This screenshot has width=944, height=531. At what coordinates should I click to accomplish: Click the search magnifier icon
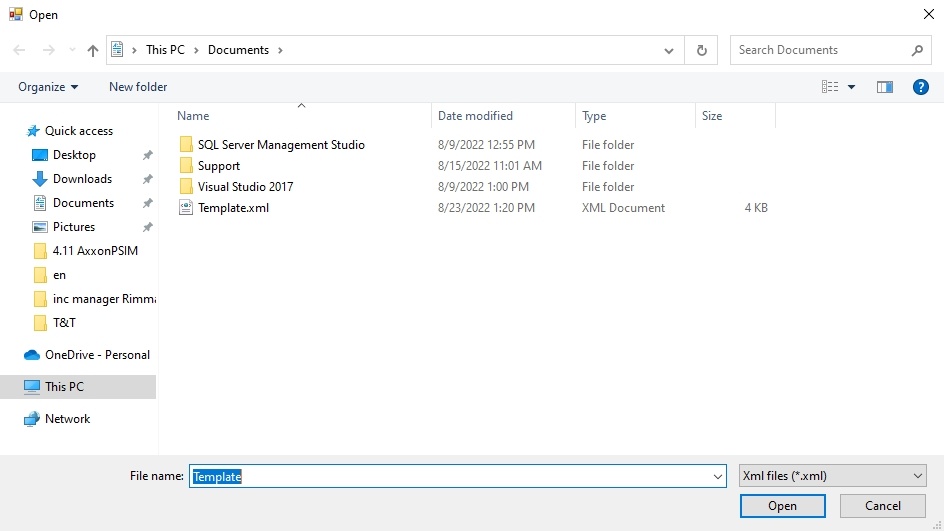(917, 50)
